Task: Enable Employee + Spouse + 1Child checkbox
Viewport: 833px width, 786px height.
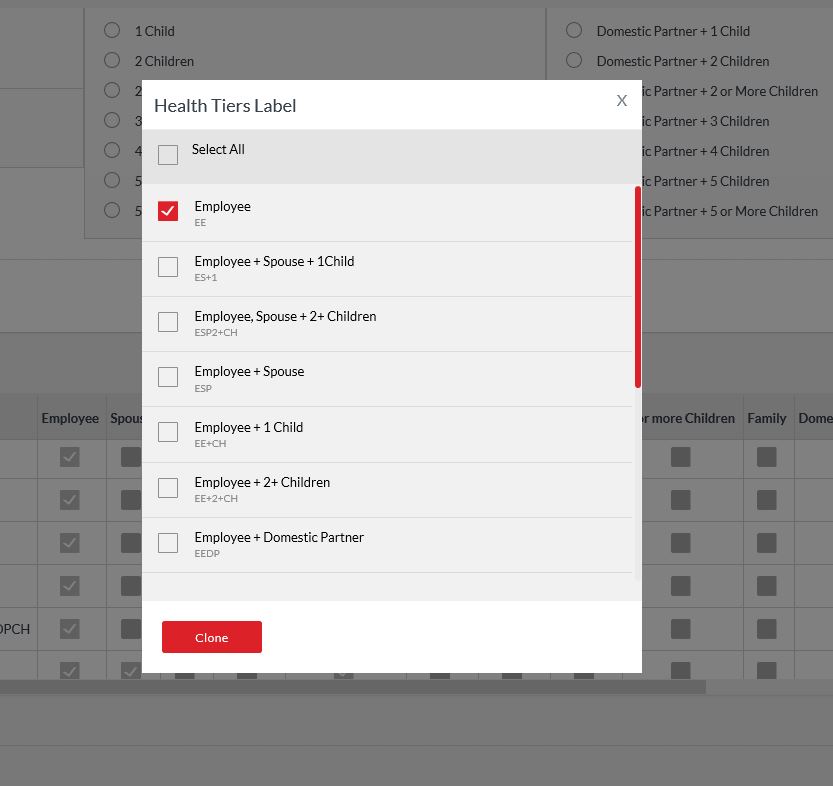Action: click(168, 267)
